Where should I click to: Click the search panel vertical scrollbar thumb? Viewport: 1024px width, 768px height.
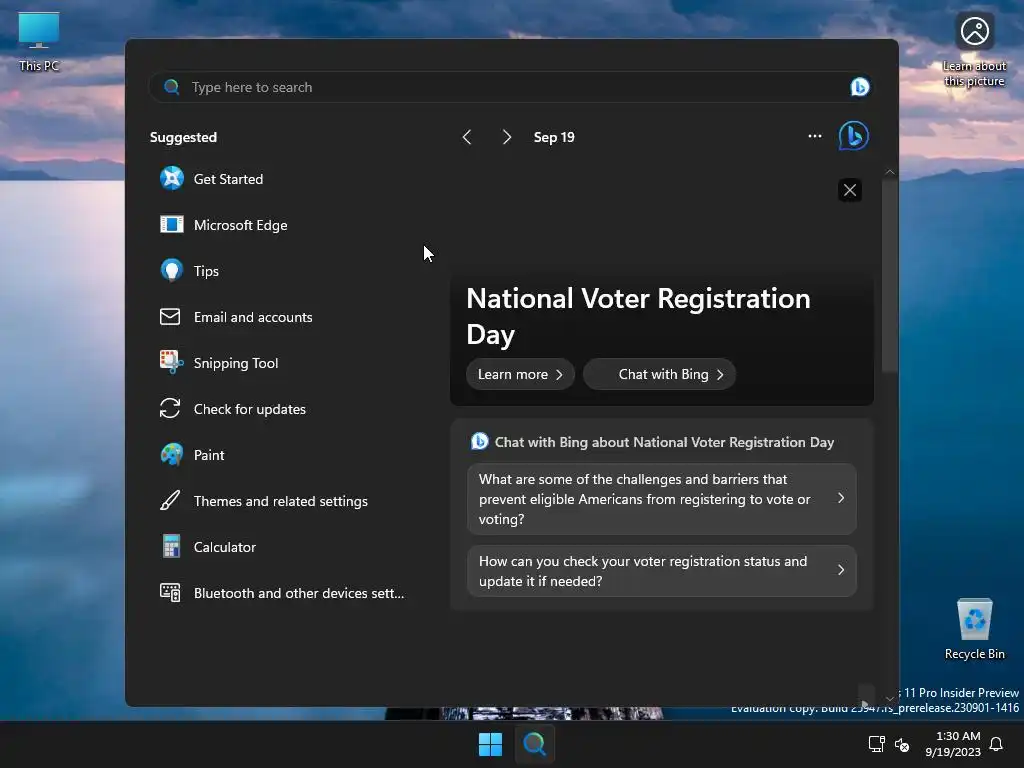[x=889, y=275]
